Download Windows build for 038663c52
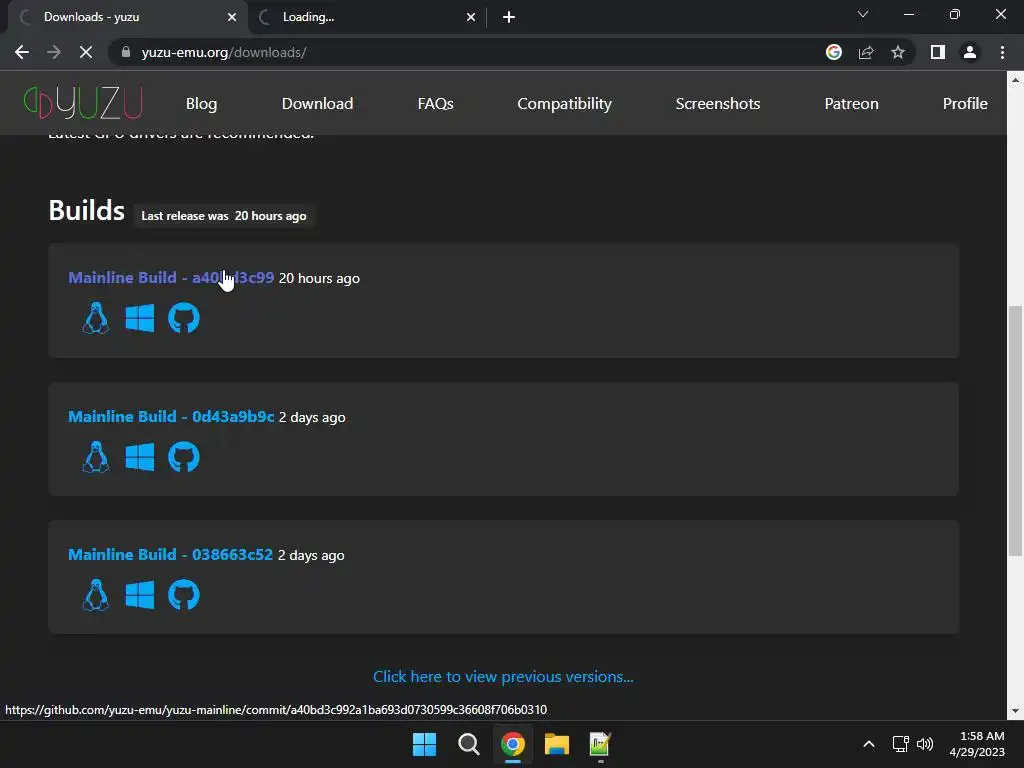The image size is (1024, 768). point(140,595)
